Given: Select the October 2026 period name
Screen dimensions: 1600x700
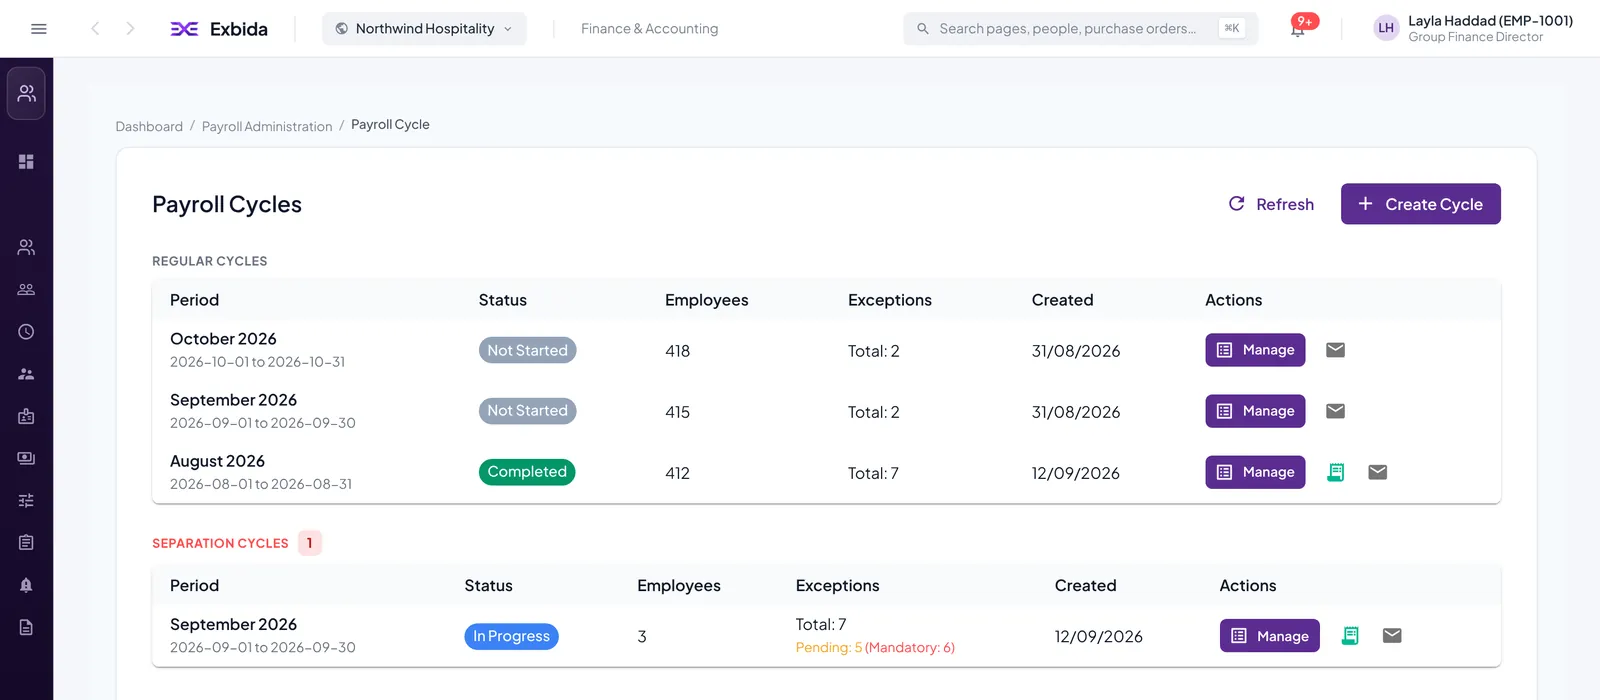Looking at the screenshot, I should click(x=223, y=339).
